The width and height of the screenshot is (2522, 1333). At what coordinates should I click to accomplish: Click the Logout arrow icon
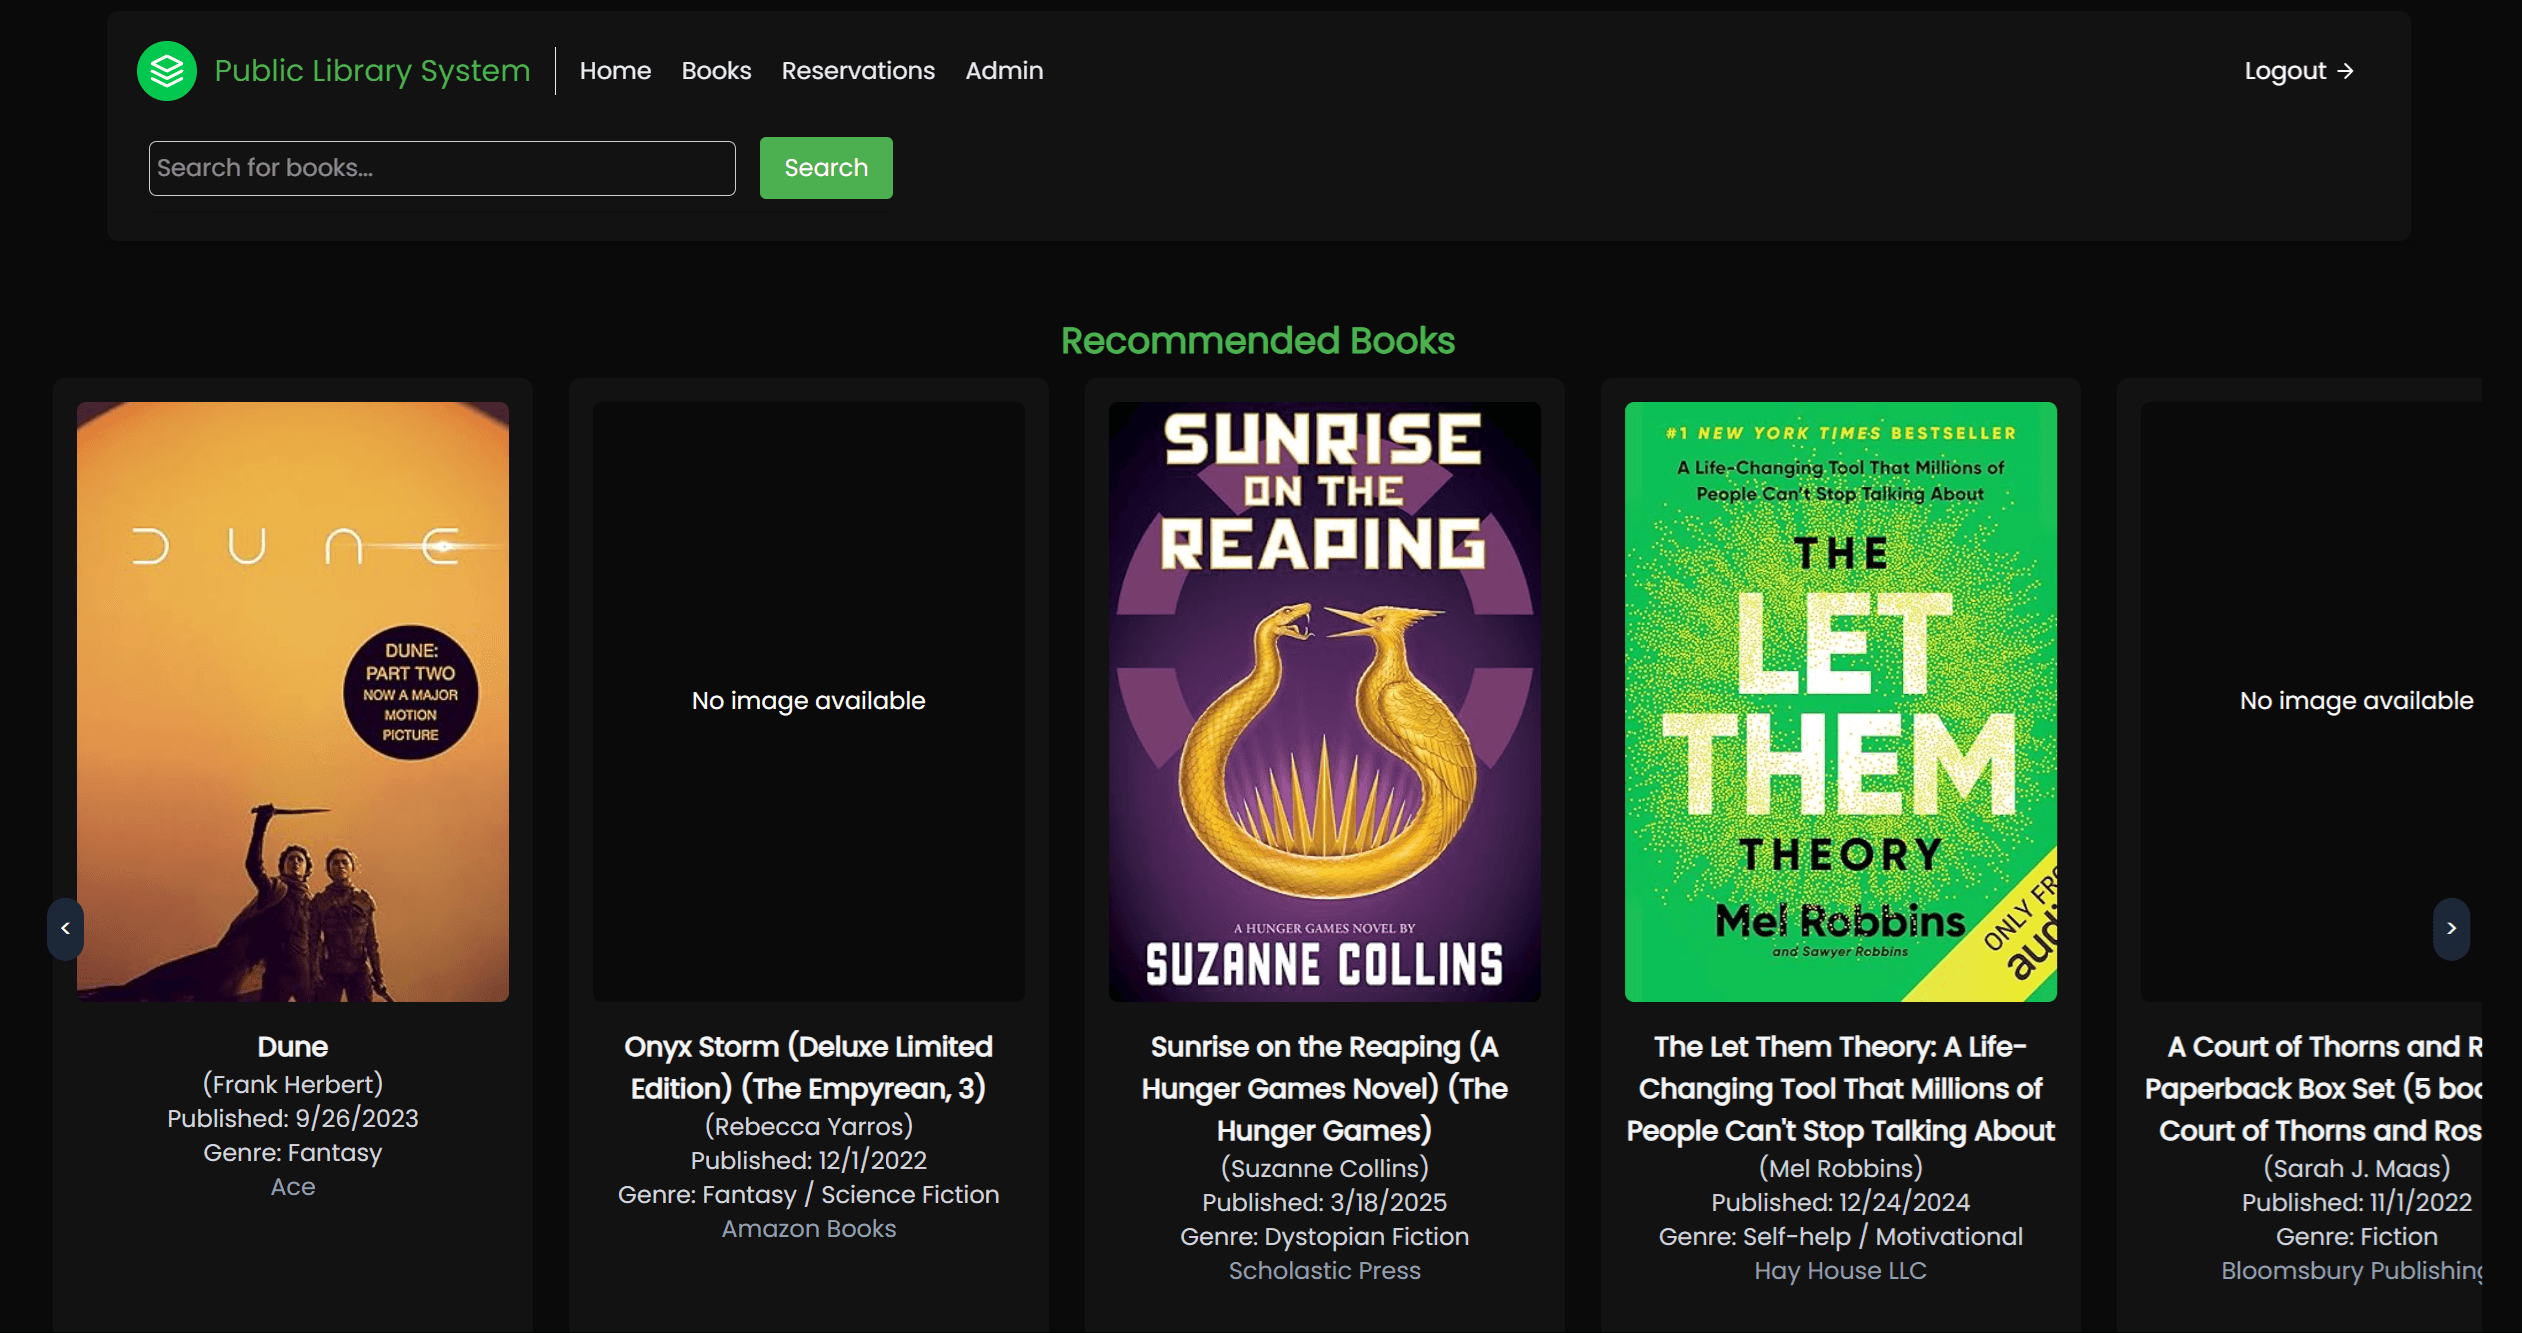[2346, 71]
